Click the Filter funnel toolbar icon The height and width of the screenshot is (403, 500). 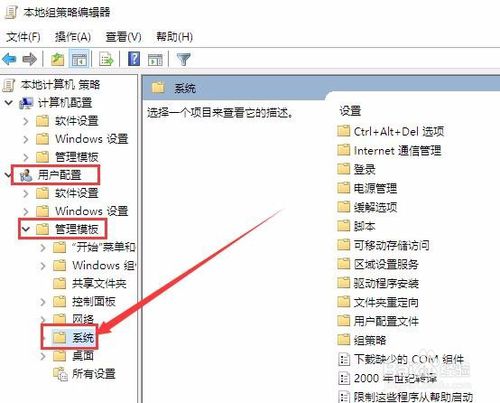click(183, 59)
